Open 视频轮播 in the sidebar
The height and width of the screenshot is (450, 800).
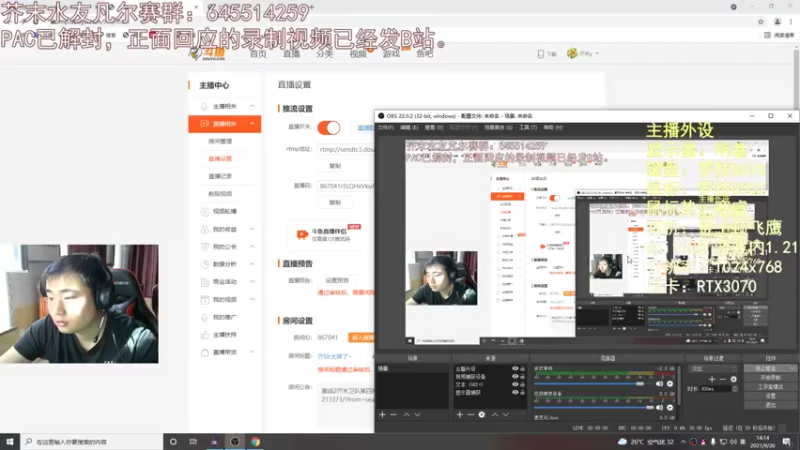pyautogui.click(x=224, y=211)
